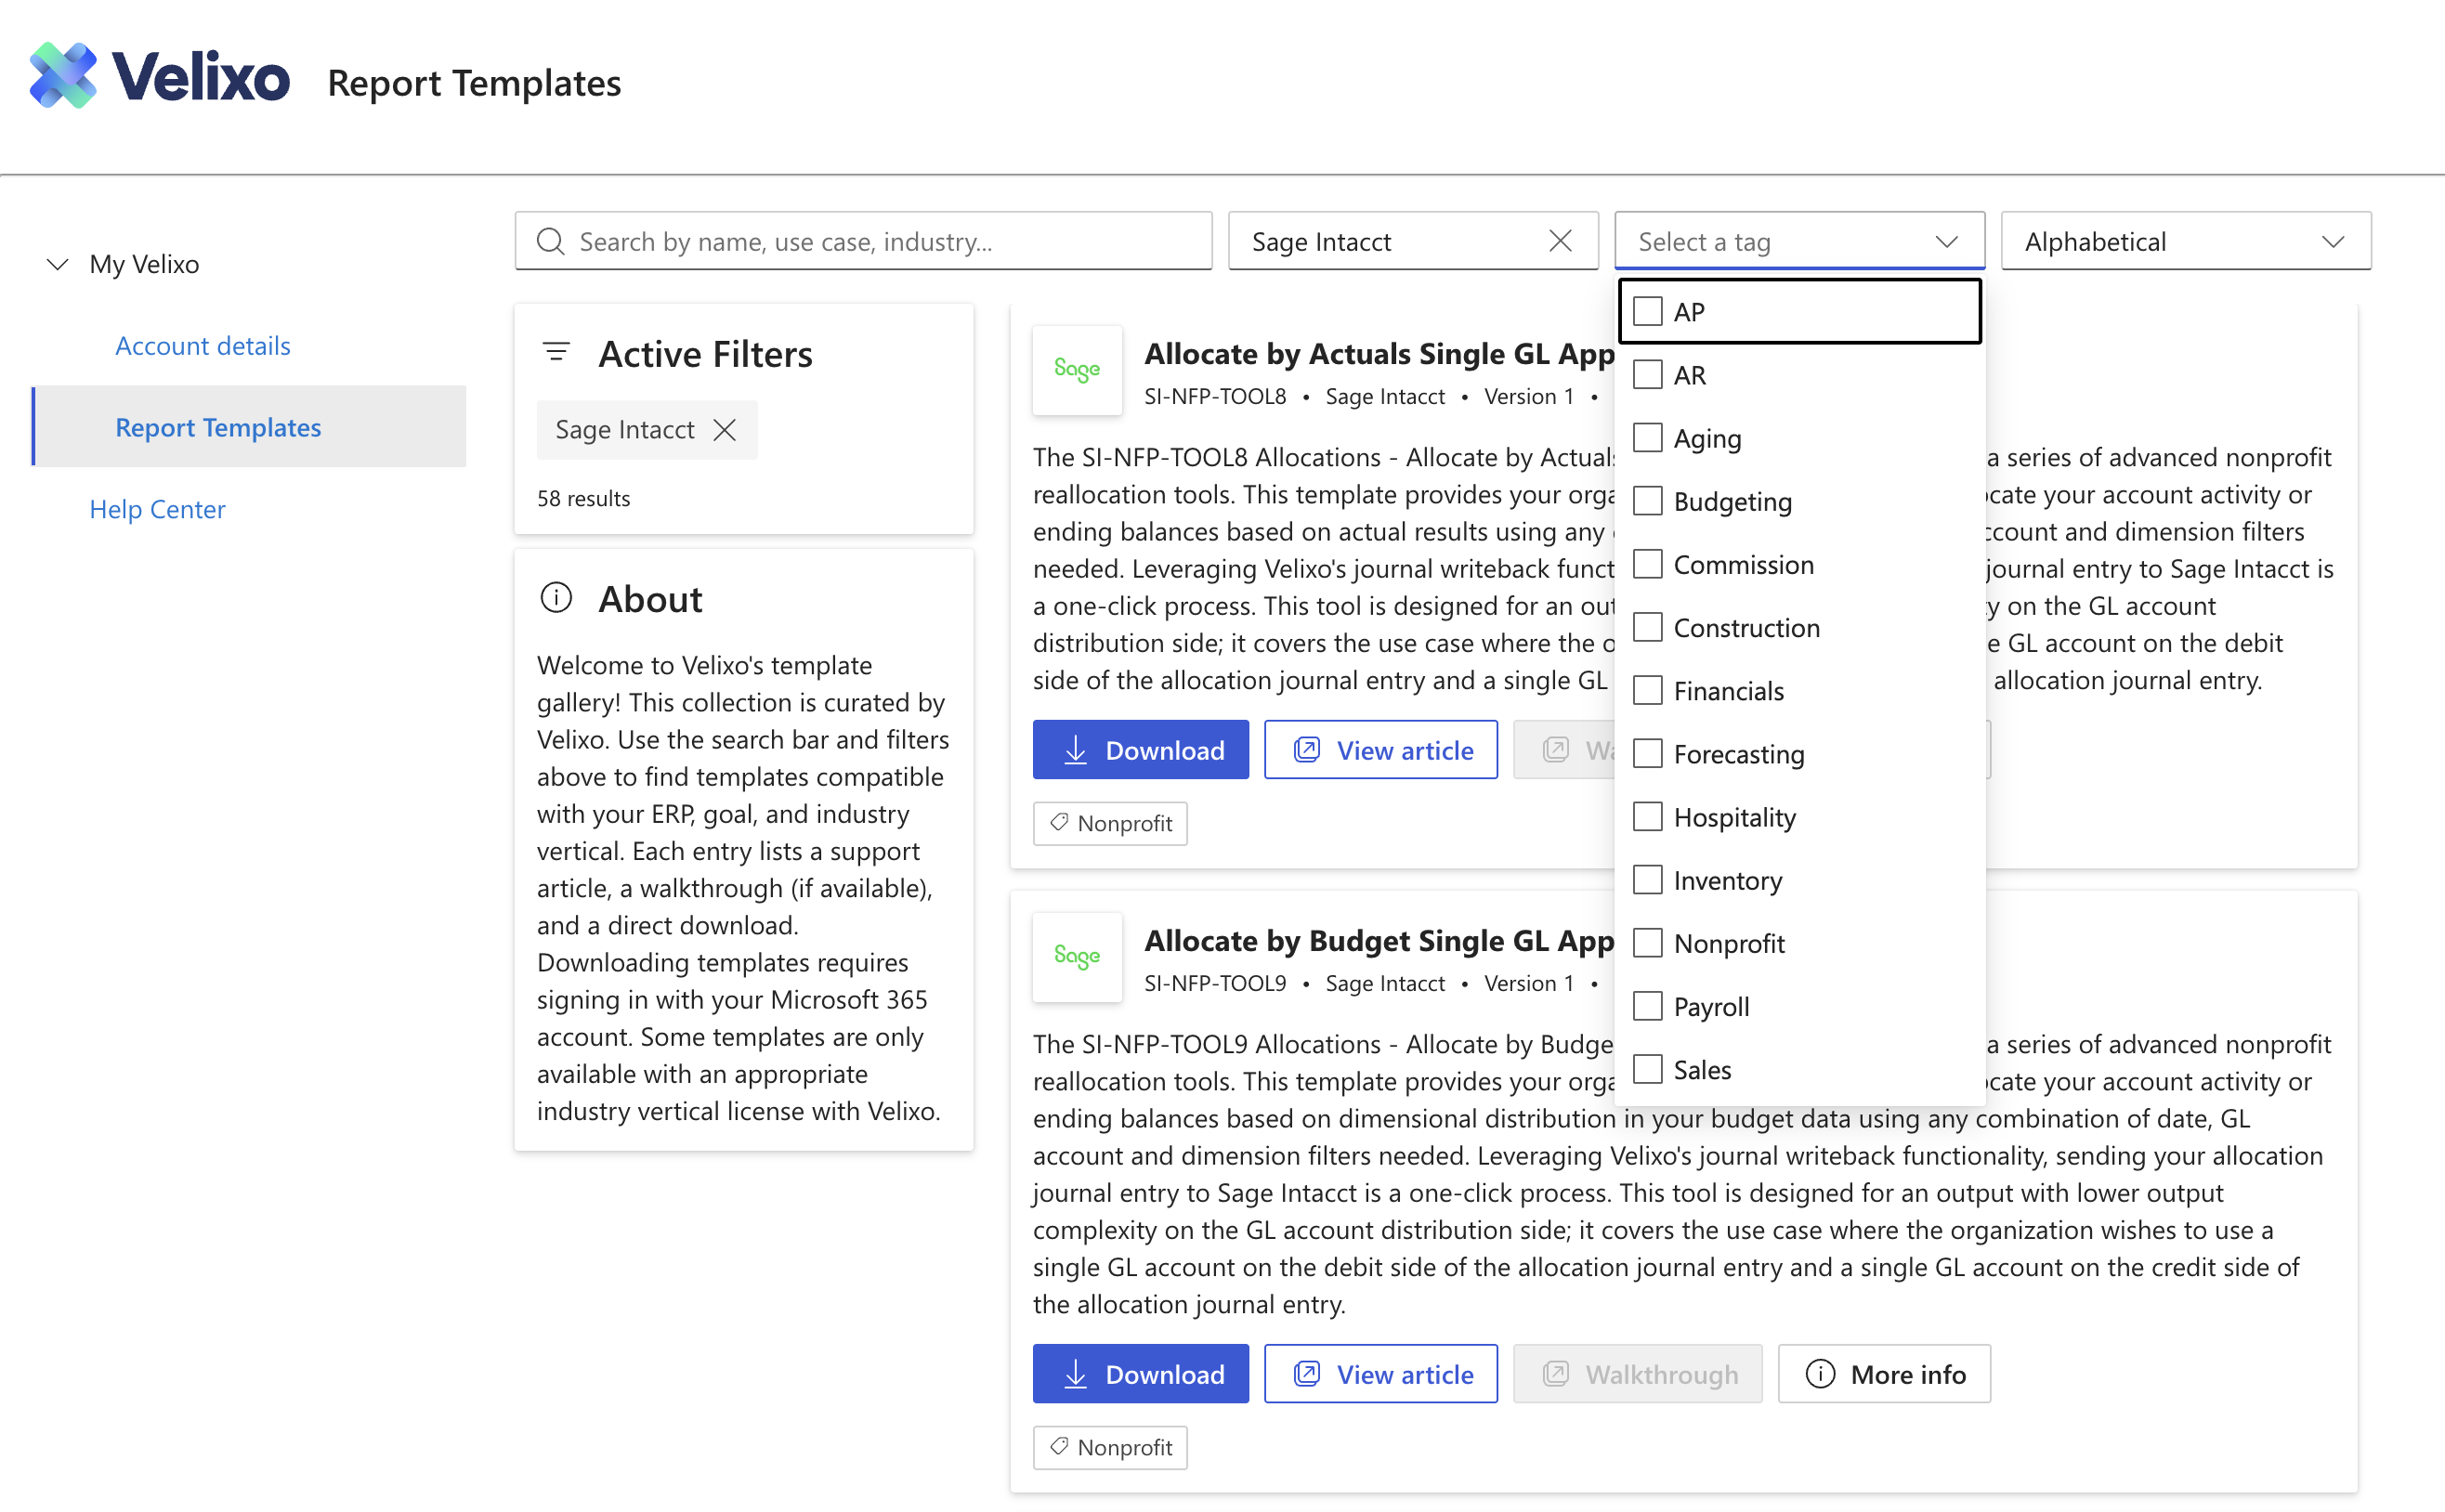
Task: Download the Allocate by Actuals template
Action: coord(1141,750)
